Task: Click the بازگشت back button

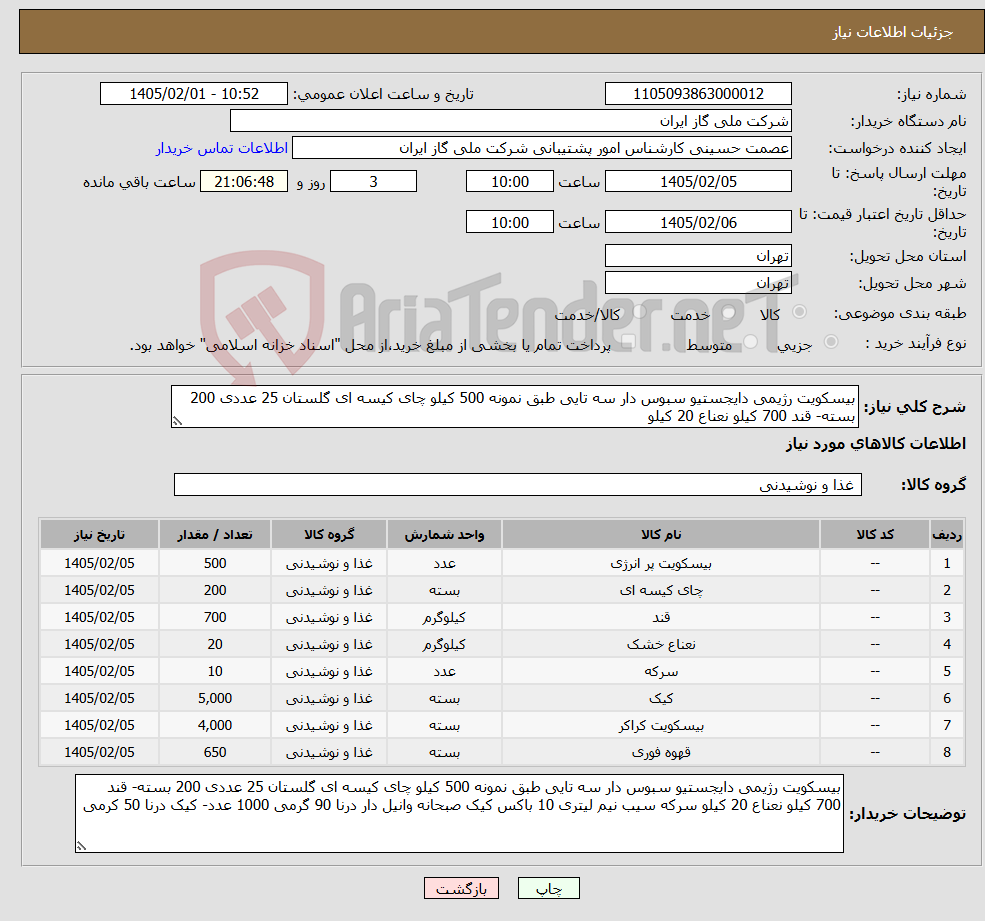Action: (x=461, y=888)
